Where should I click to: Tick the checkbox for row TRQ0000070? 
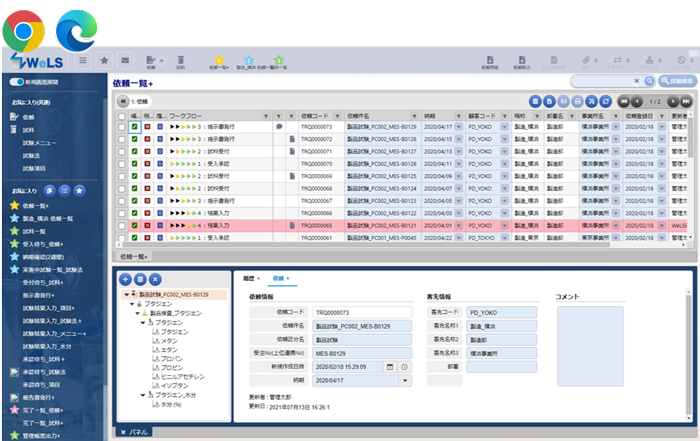coord(121,164)
